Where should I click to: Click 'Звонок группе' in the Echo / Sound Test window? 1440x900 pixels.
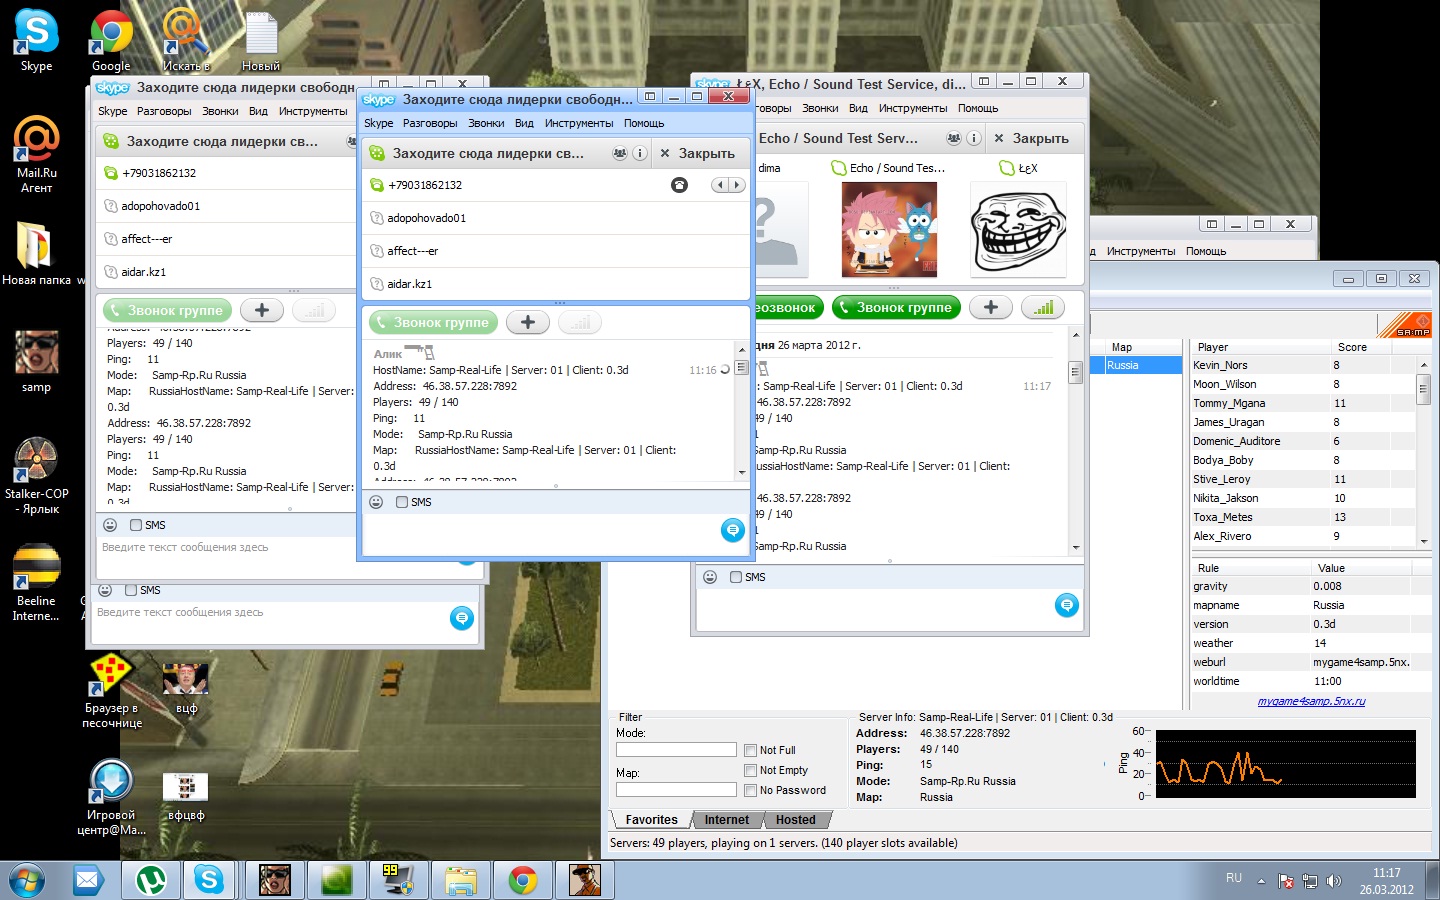tap(896, 308)
